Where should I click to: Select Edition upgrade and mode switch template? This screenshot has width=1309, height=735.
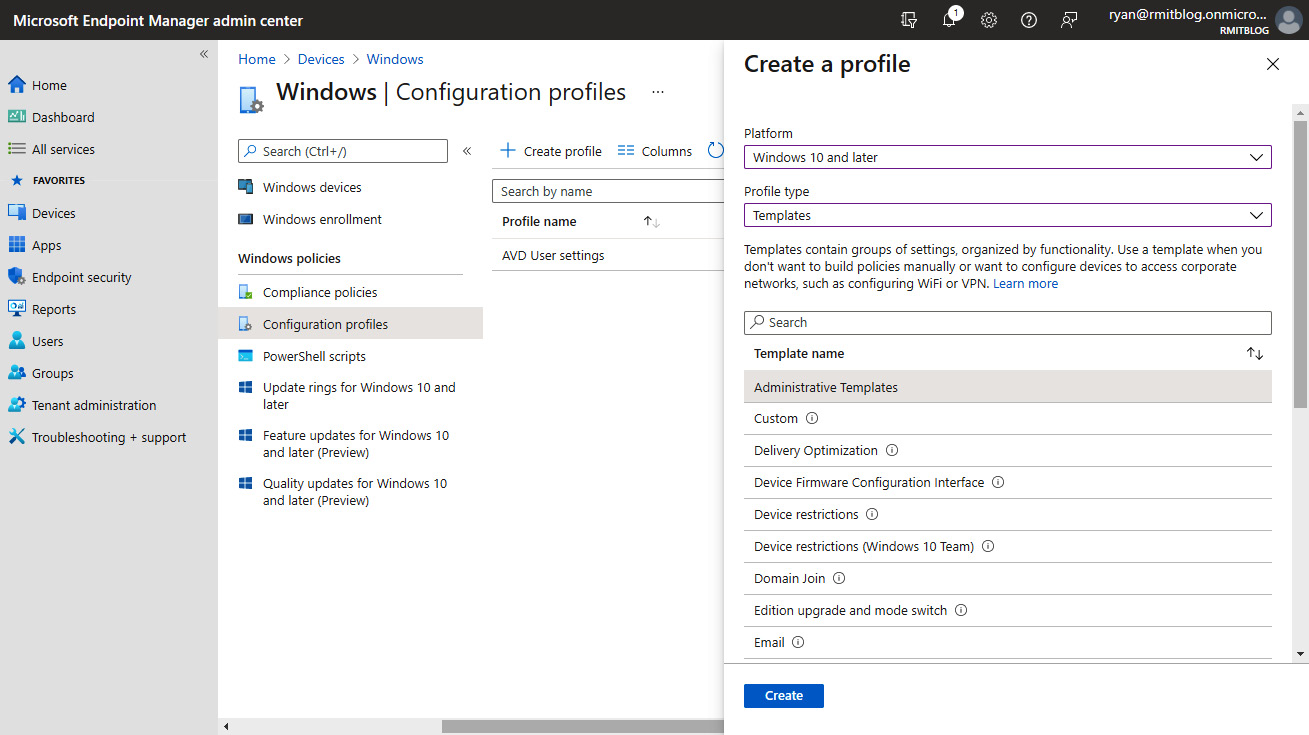[850, 610]
